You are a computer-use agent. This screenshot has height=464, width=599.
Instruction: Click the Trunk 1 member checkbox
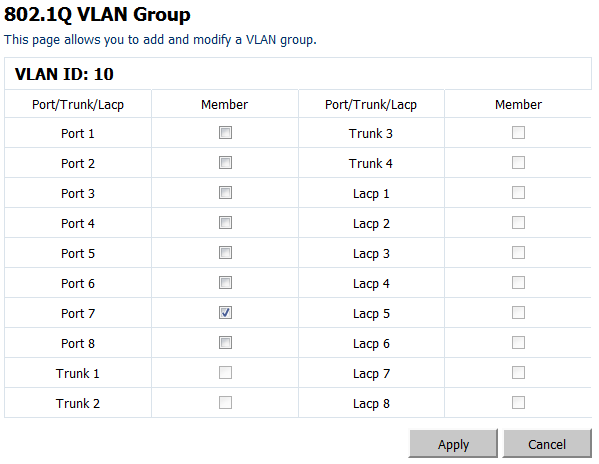click(225, 372)
